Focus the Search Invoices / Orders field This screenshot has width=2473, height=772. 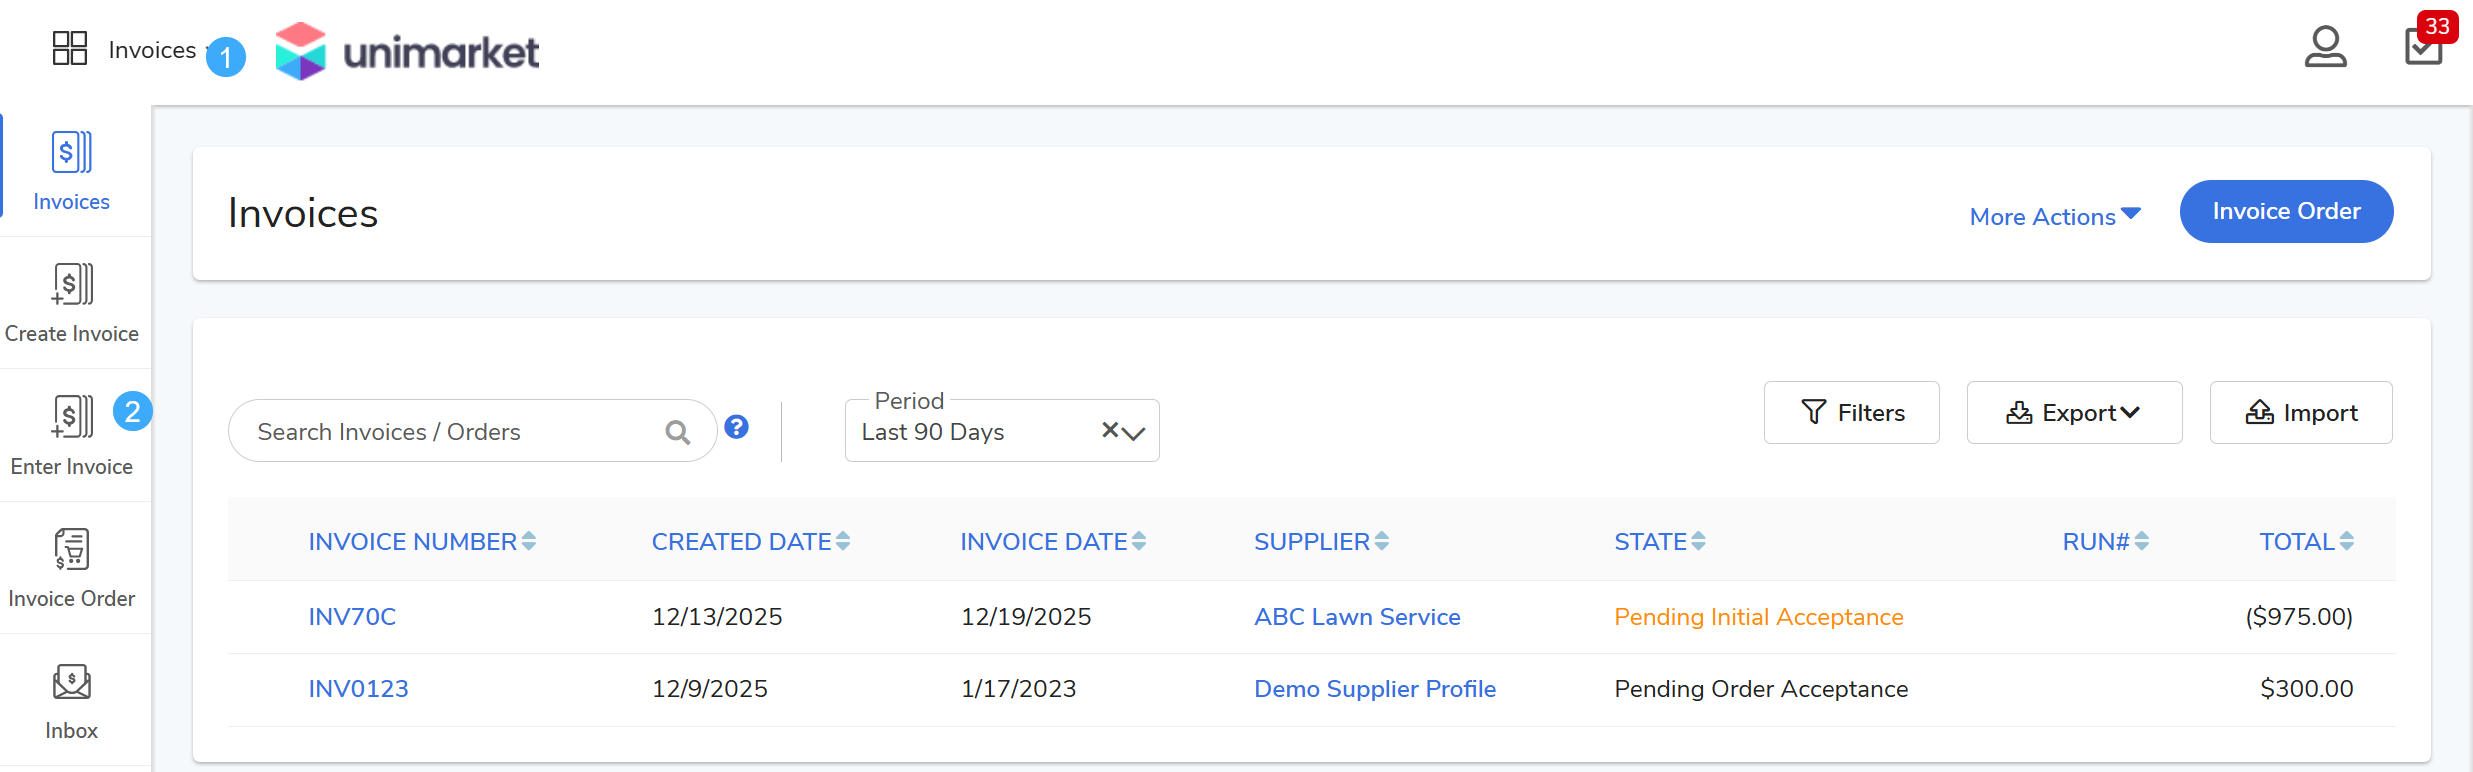pos(450,432)
